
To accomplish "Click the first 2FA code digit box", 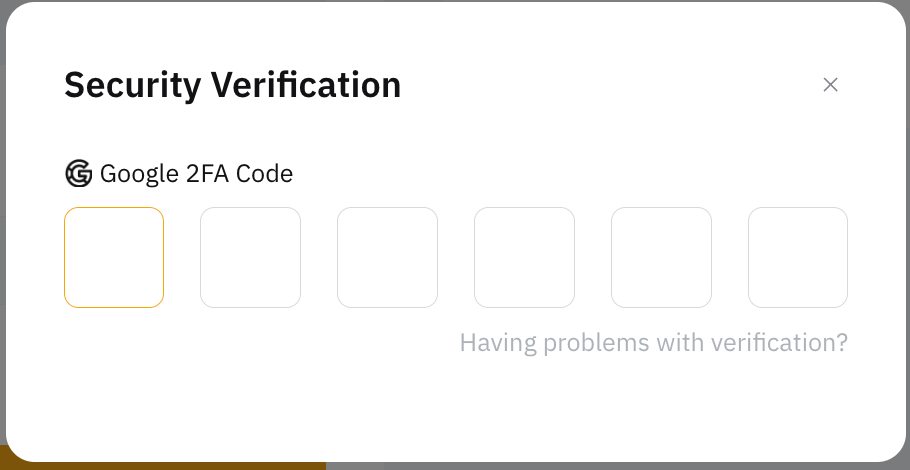I will (114, 257).
